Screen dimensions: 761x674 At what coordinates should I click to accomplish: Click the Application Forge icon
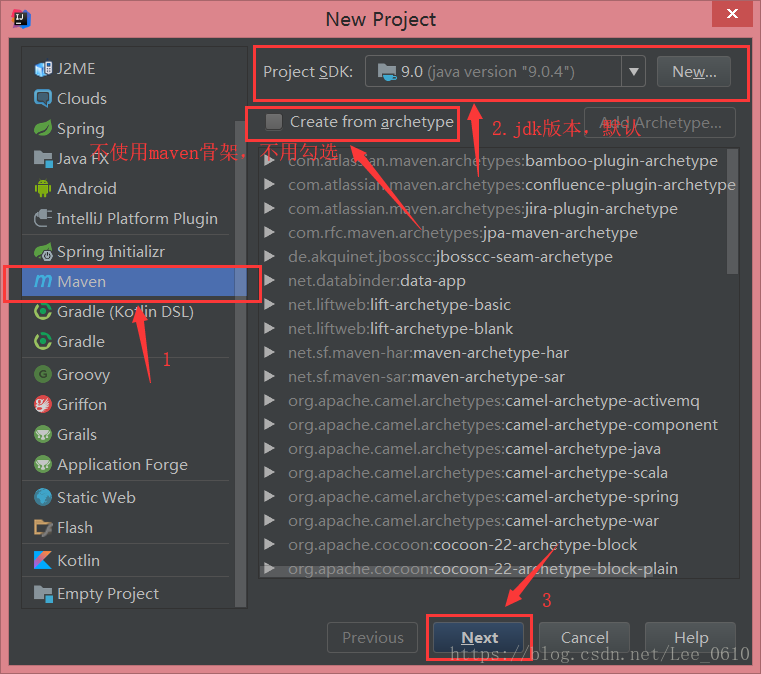point(43,464)
